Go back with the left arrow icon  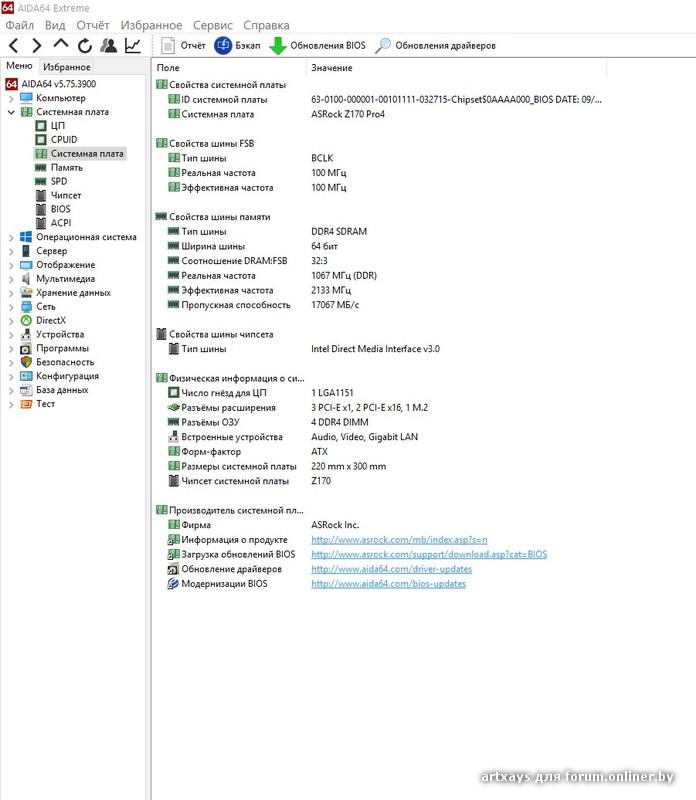point(14,45)
